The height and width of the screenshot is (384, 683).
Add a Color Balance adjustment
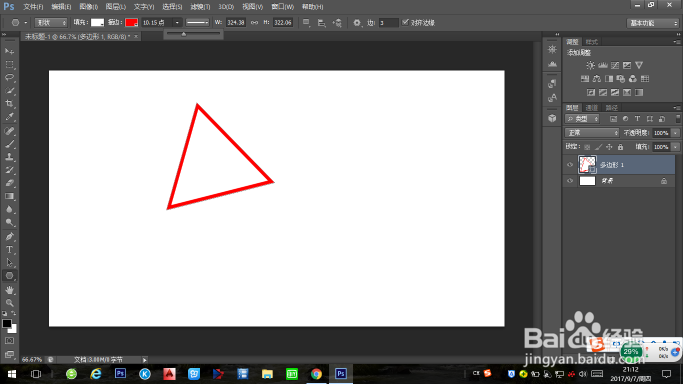tap(597, 79)
